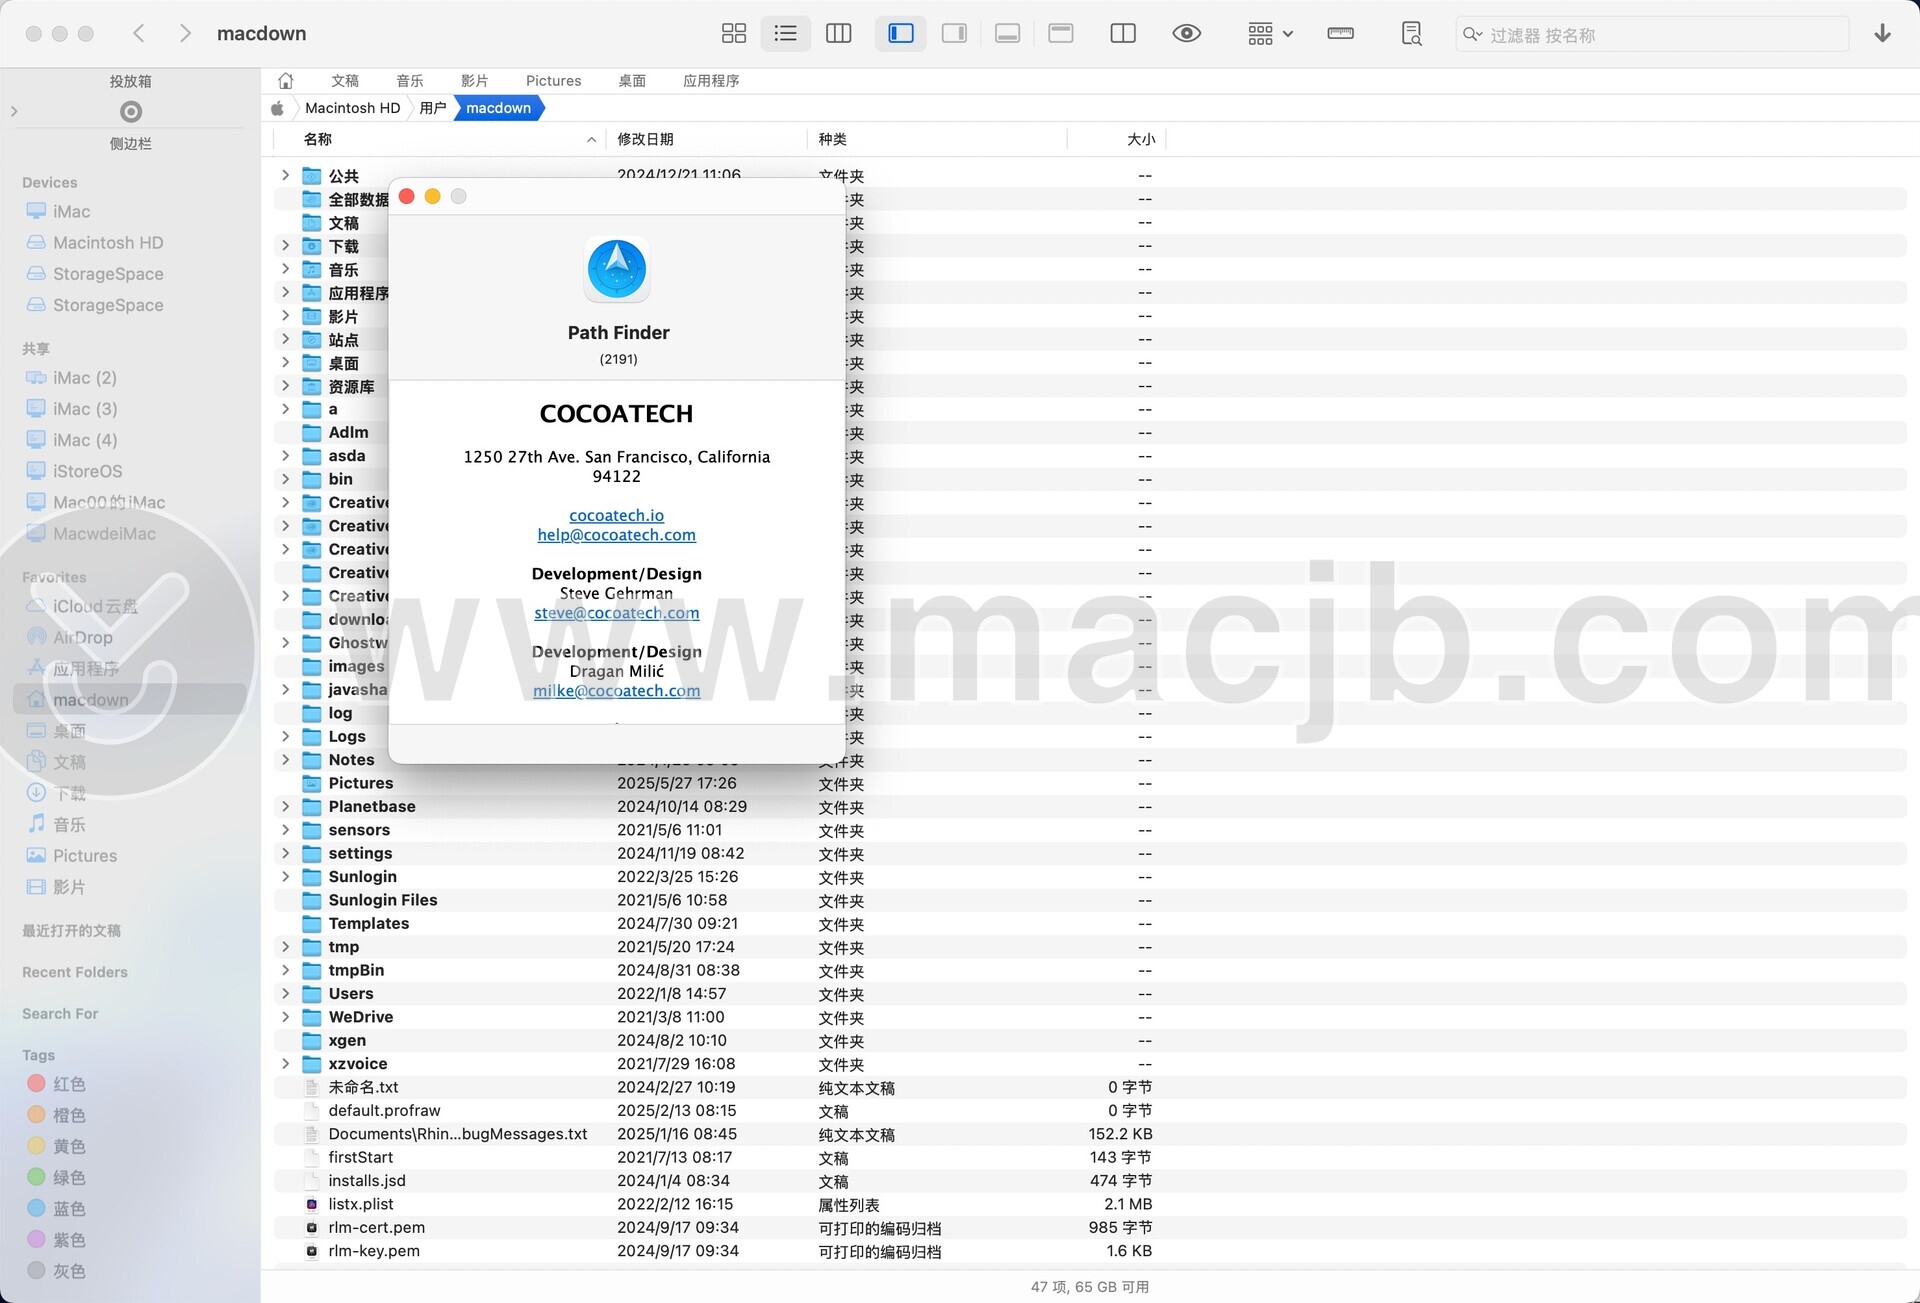
Task: Click Recent Folders sidebar section
Action: tap(75, 972)
